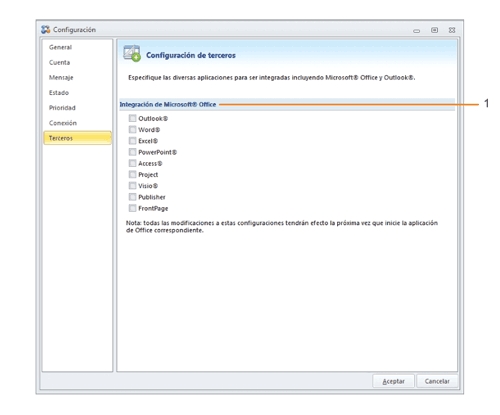Viewport: 500px width, 415px height.
Task: Check the Project integration box
Action: point(133,174)
